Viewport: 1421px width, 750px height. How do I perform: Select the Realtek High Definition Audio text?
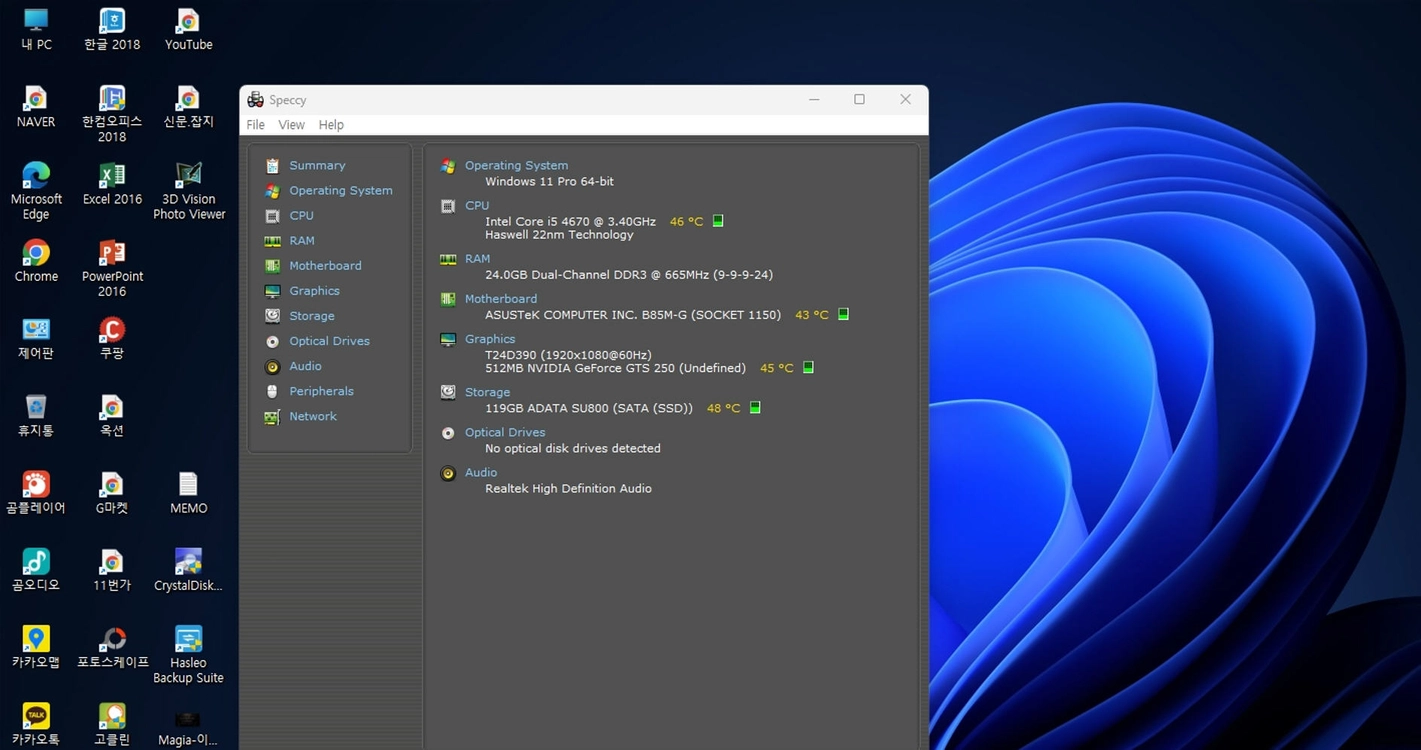[x=568, y=489]
